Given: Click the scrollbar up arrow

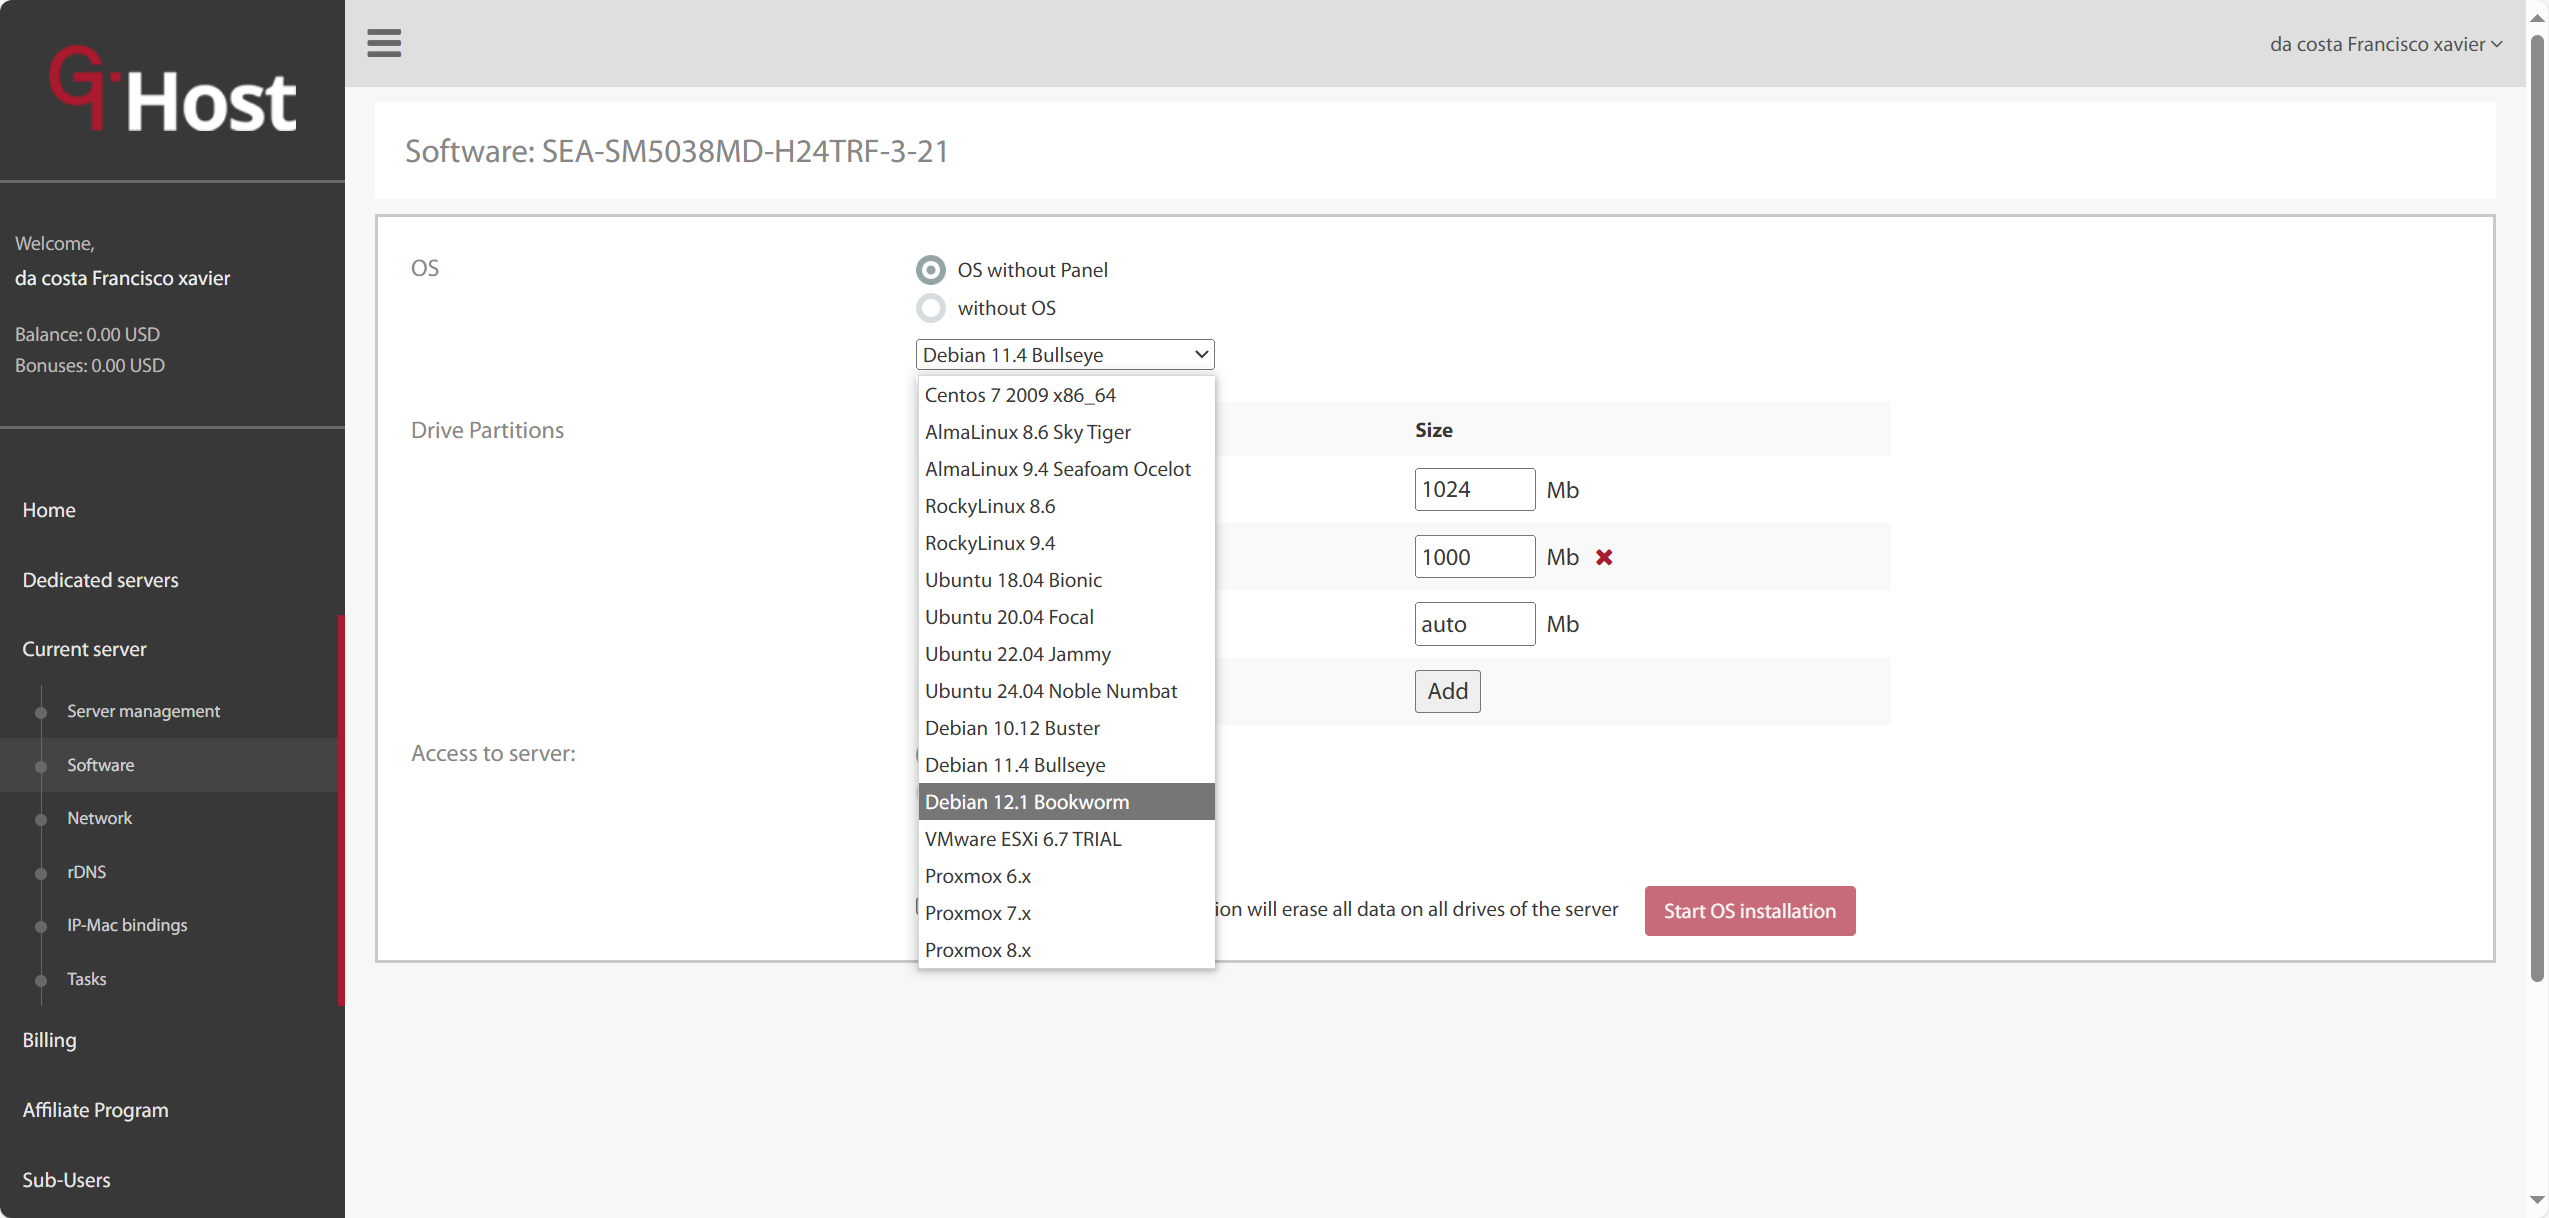Looking at the screenshot, I should pos(2537,18).
